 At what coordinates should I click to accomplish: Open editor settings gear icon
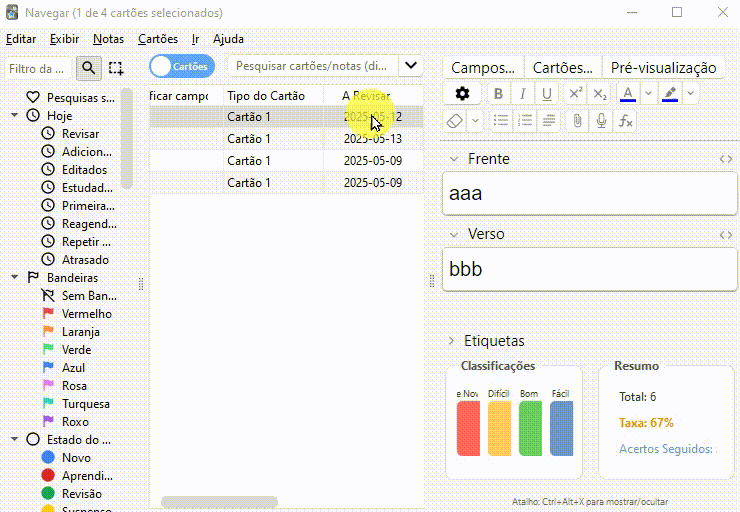[x=462, y=94]
